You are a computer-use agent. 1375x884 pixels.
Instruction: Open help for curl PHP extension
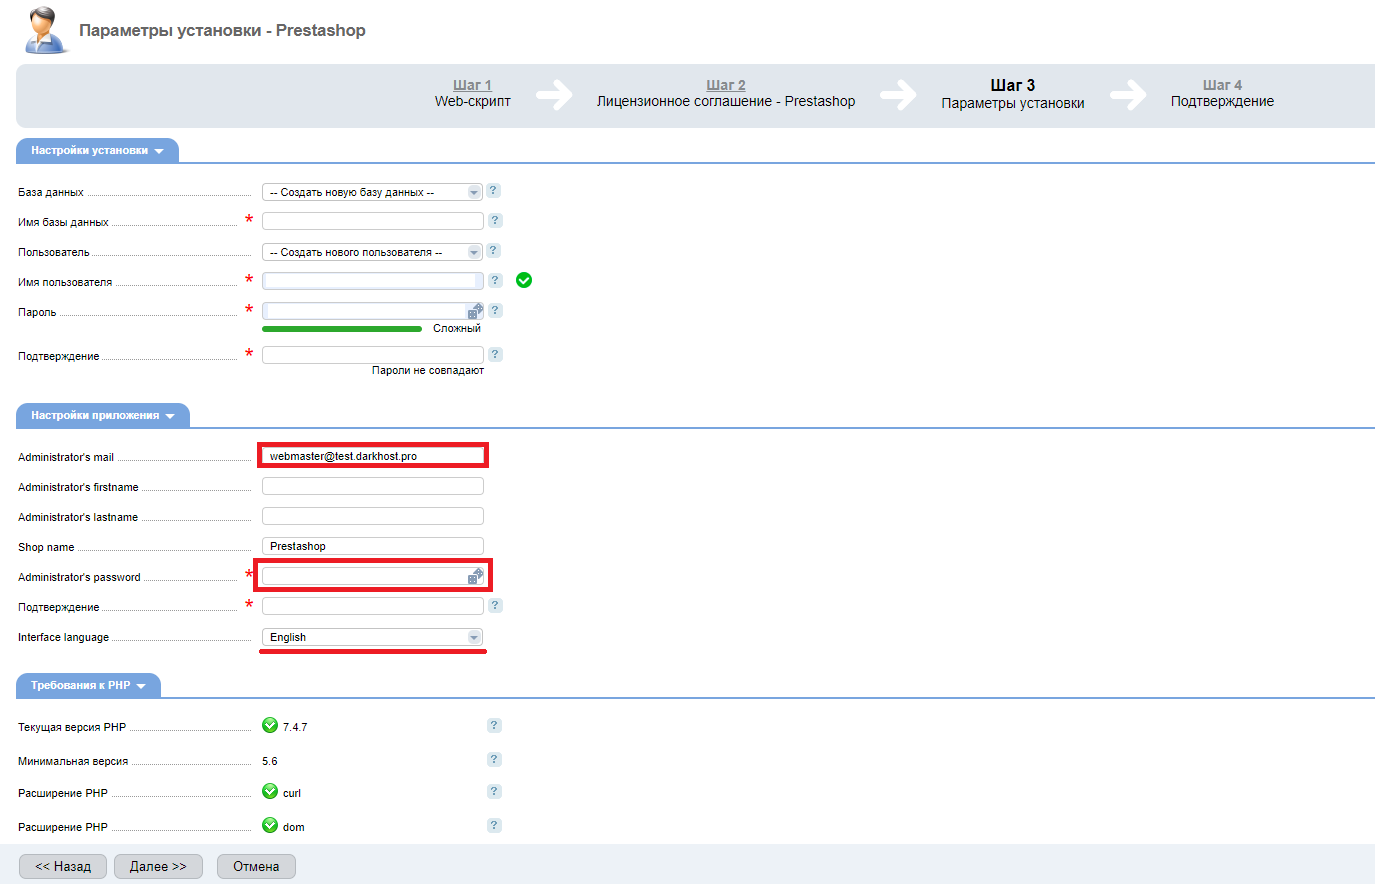494,791
